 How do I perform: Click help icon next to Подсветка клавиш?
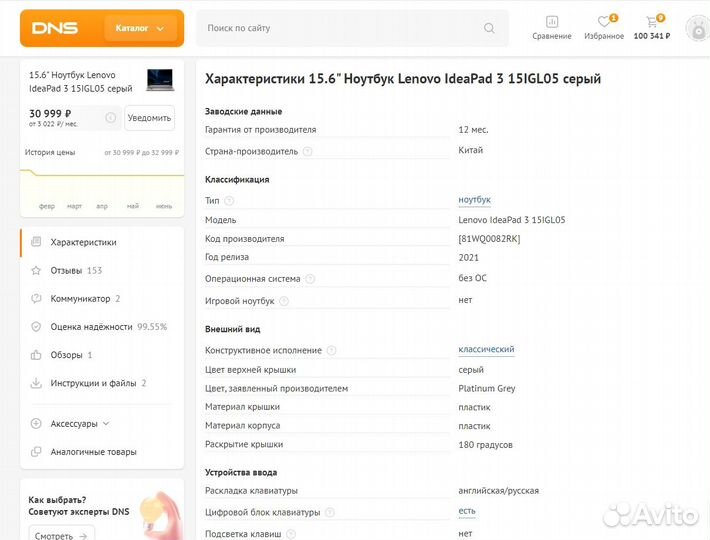[x=291, y=534]
